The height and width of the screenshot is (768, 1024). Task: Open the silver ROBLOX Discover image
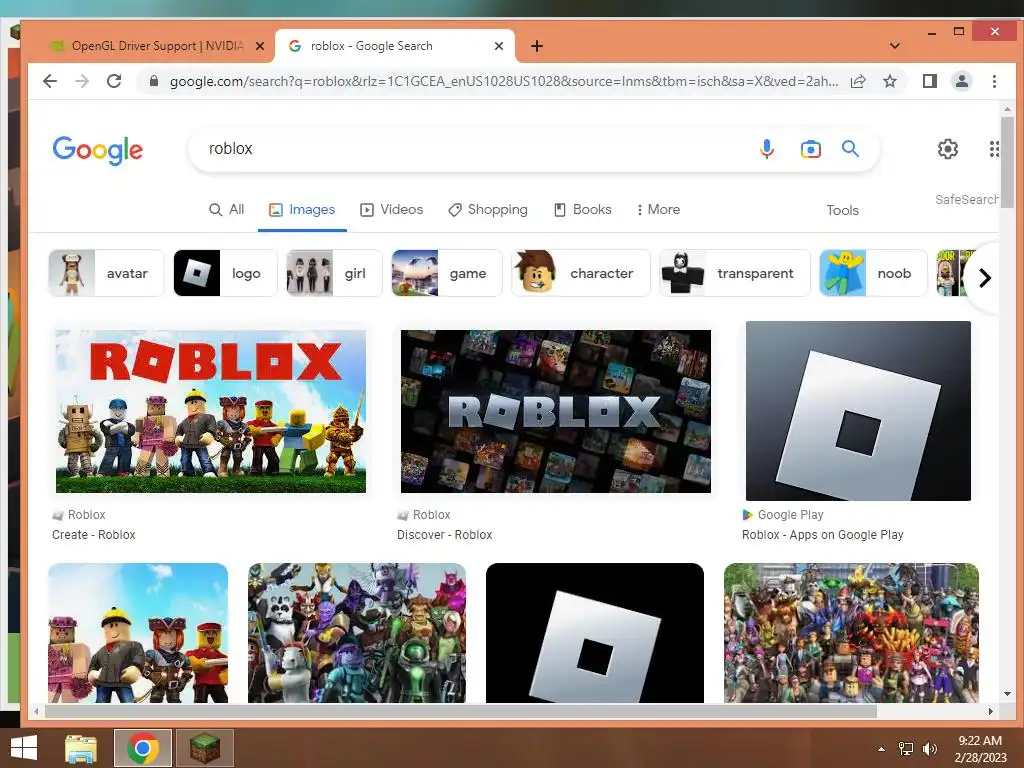[x=556, y=411]
